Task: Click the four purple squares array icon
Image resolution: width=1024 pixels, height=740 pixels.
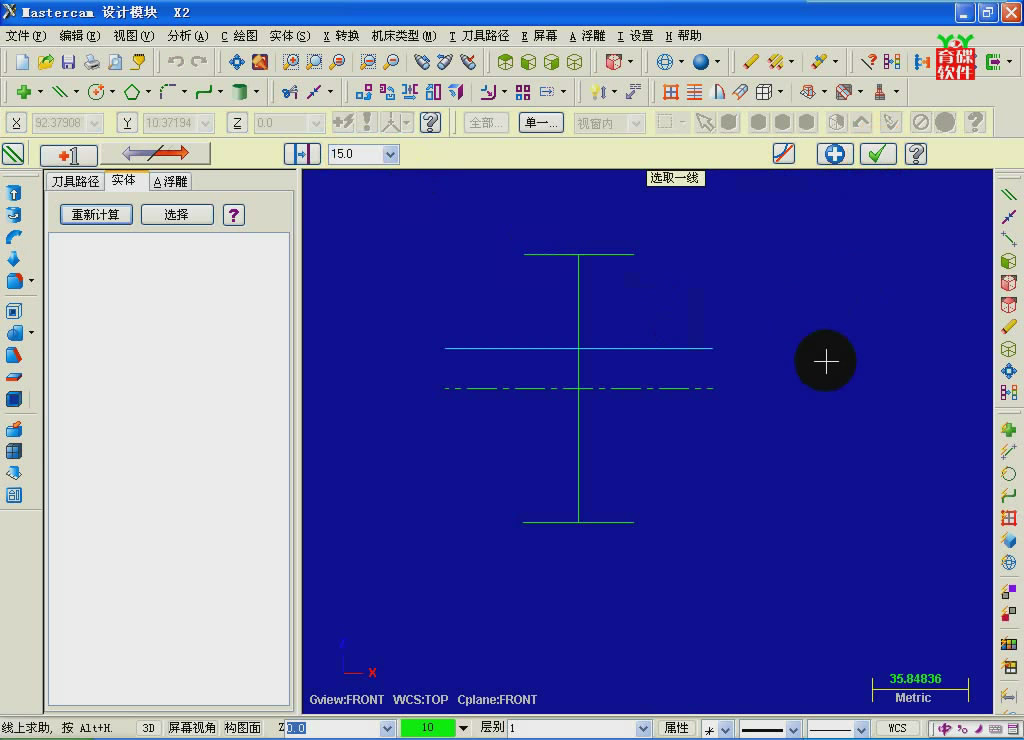Action: pos(522,92)
